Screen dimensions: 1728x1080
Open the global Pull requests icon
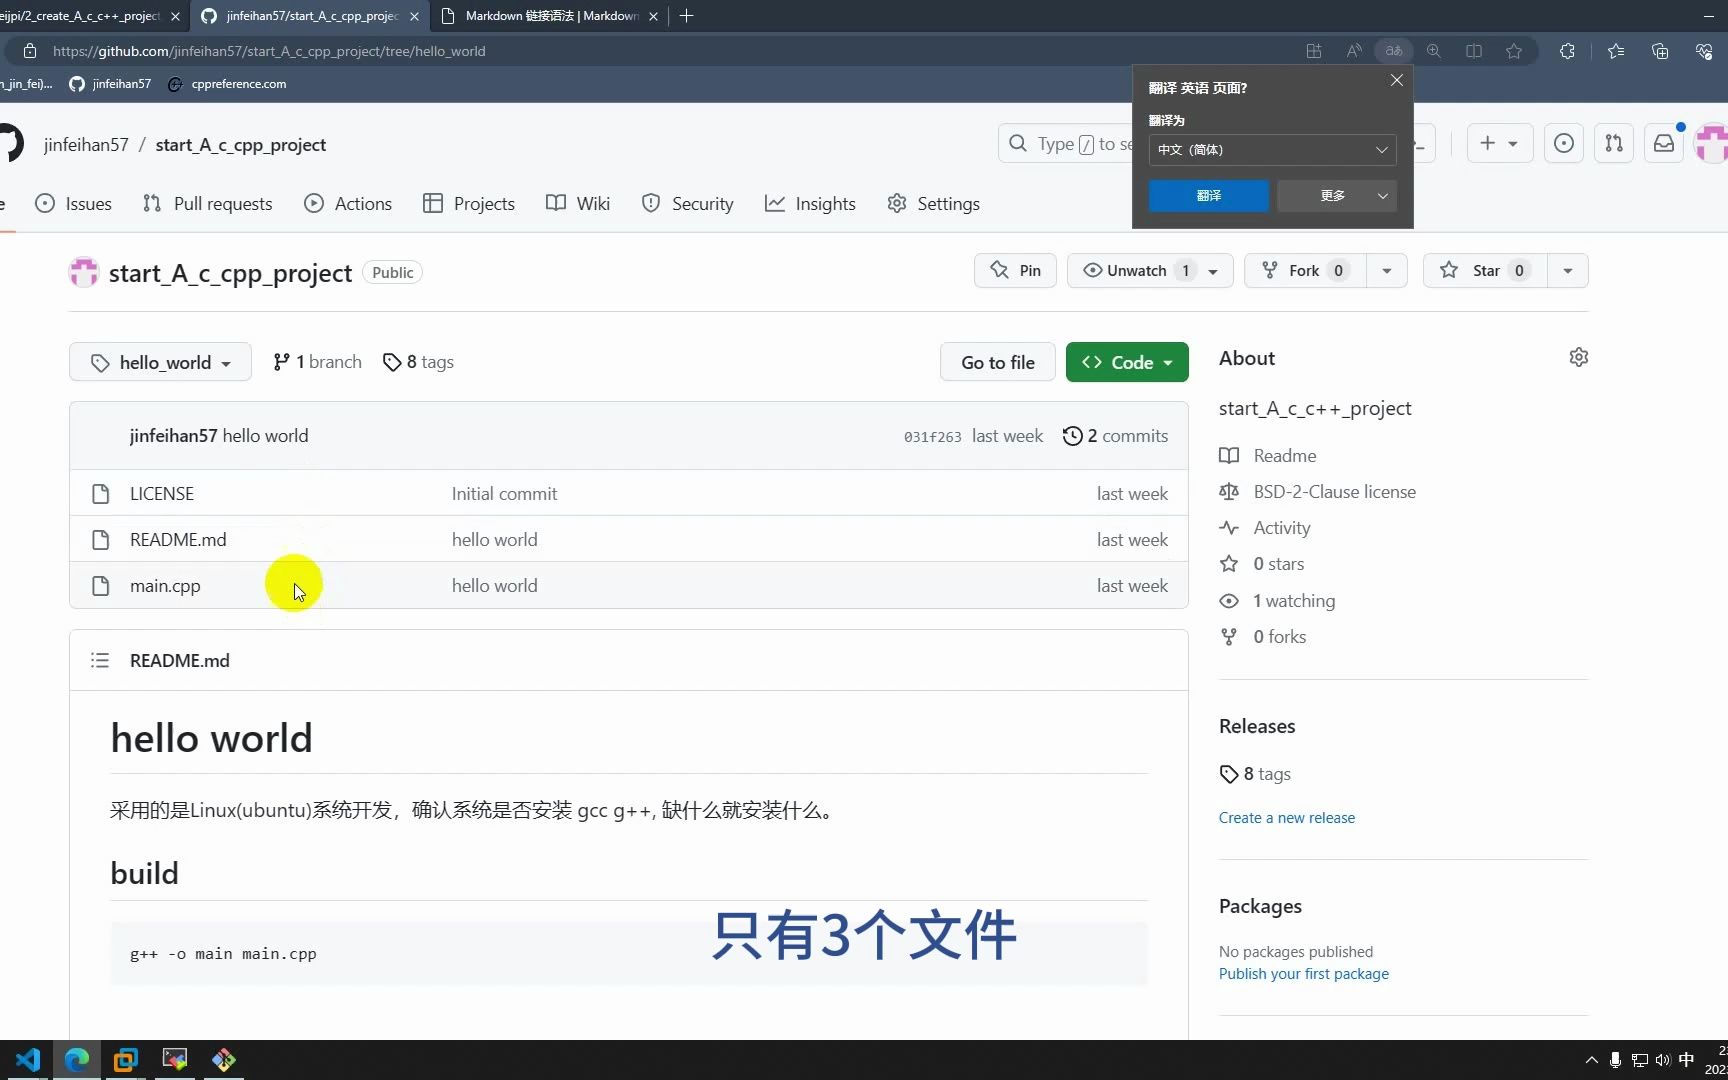pyautogui.click(x=1613, y=143)
